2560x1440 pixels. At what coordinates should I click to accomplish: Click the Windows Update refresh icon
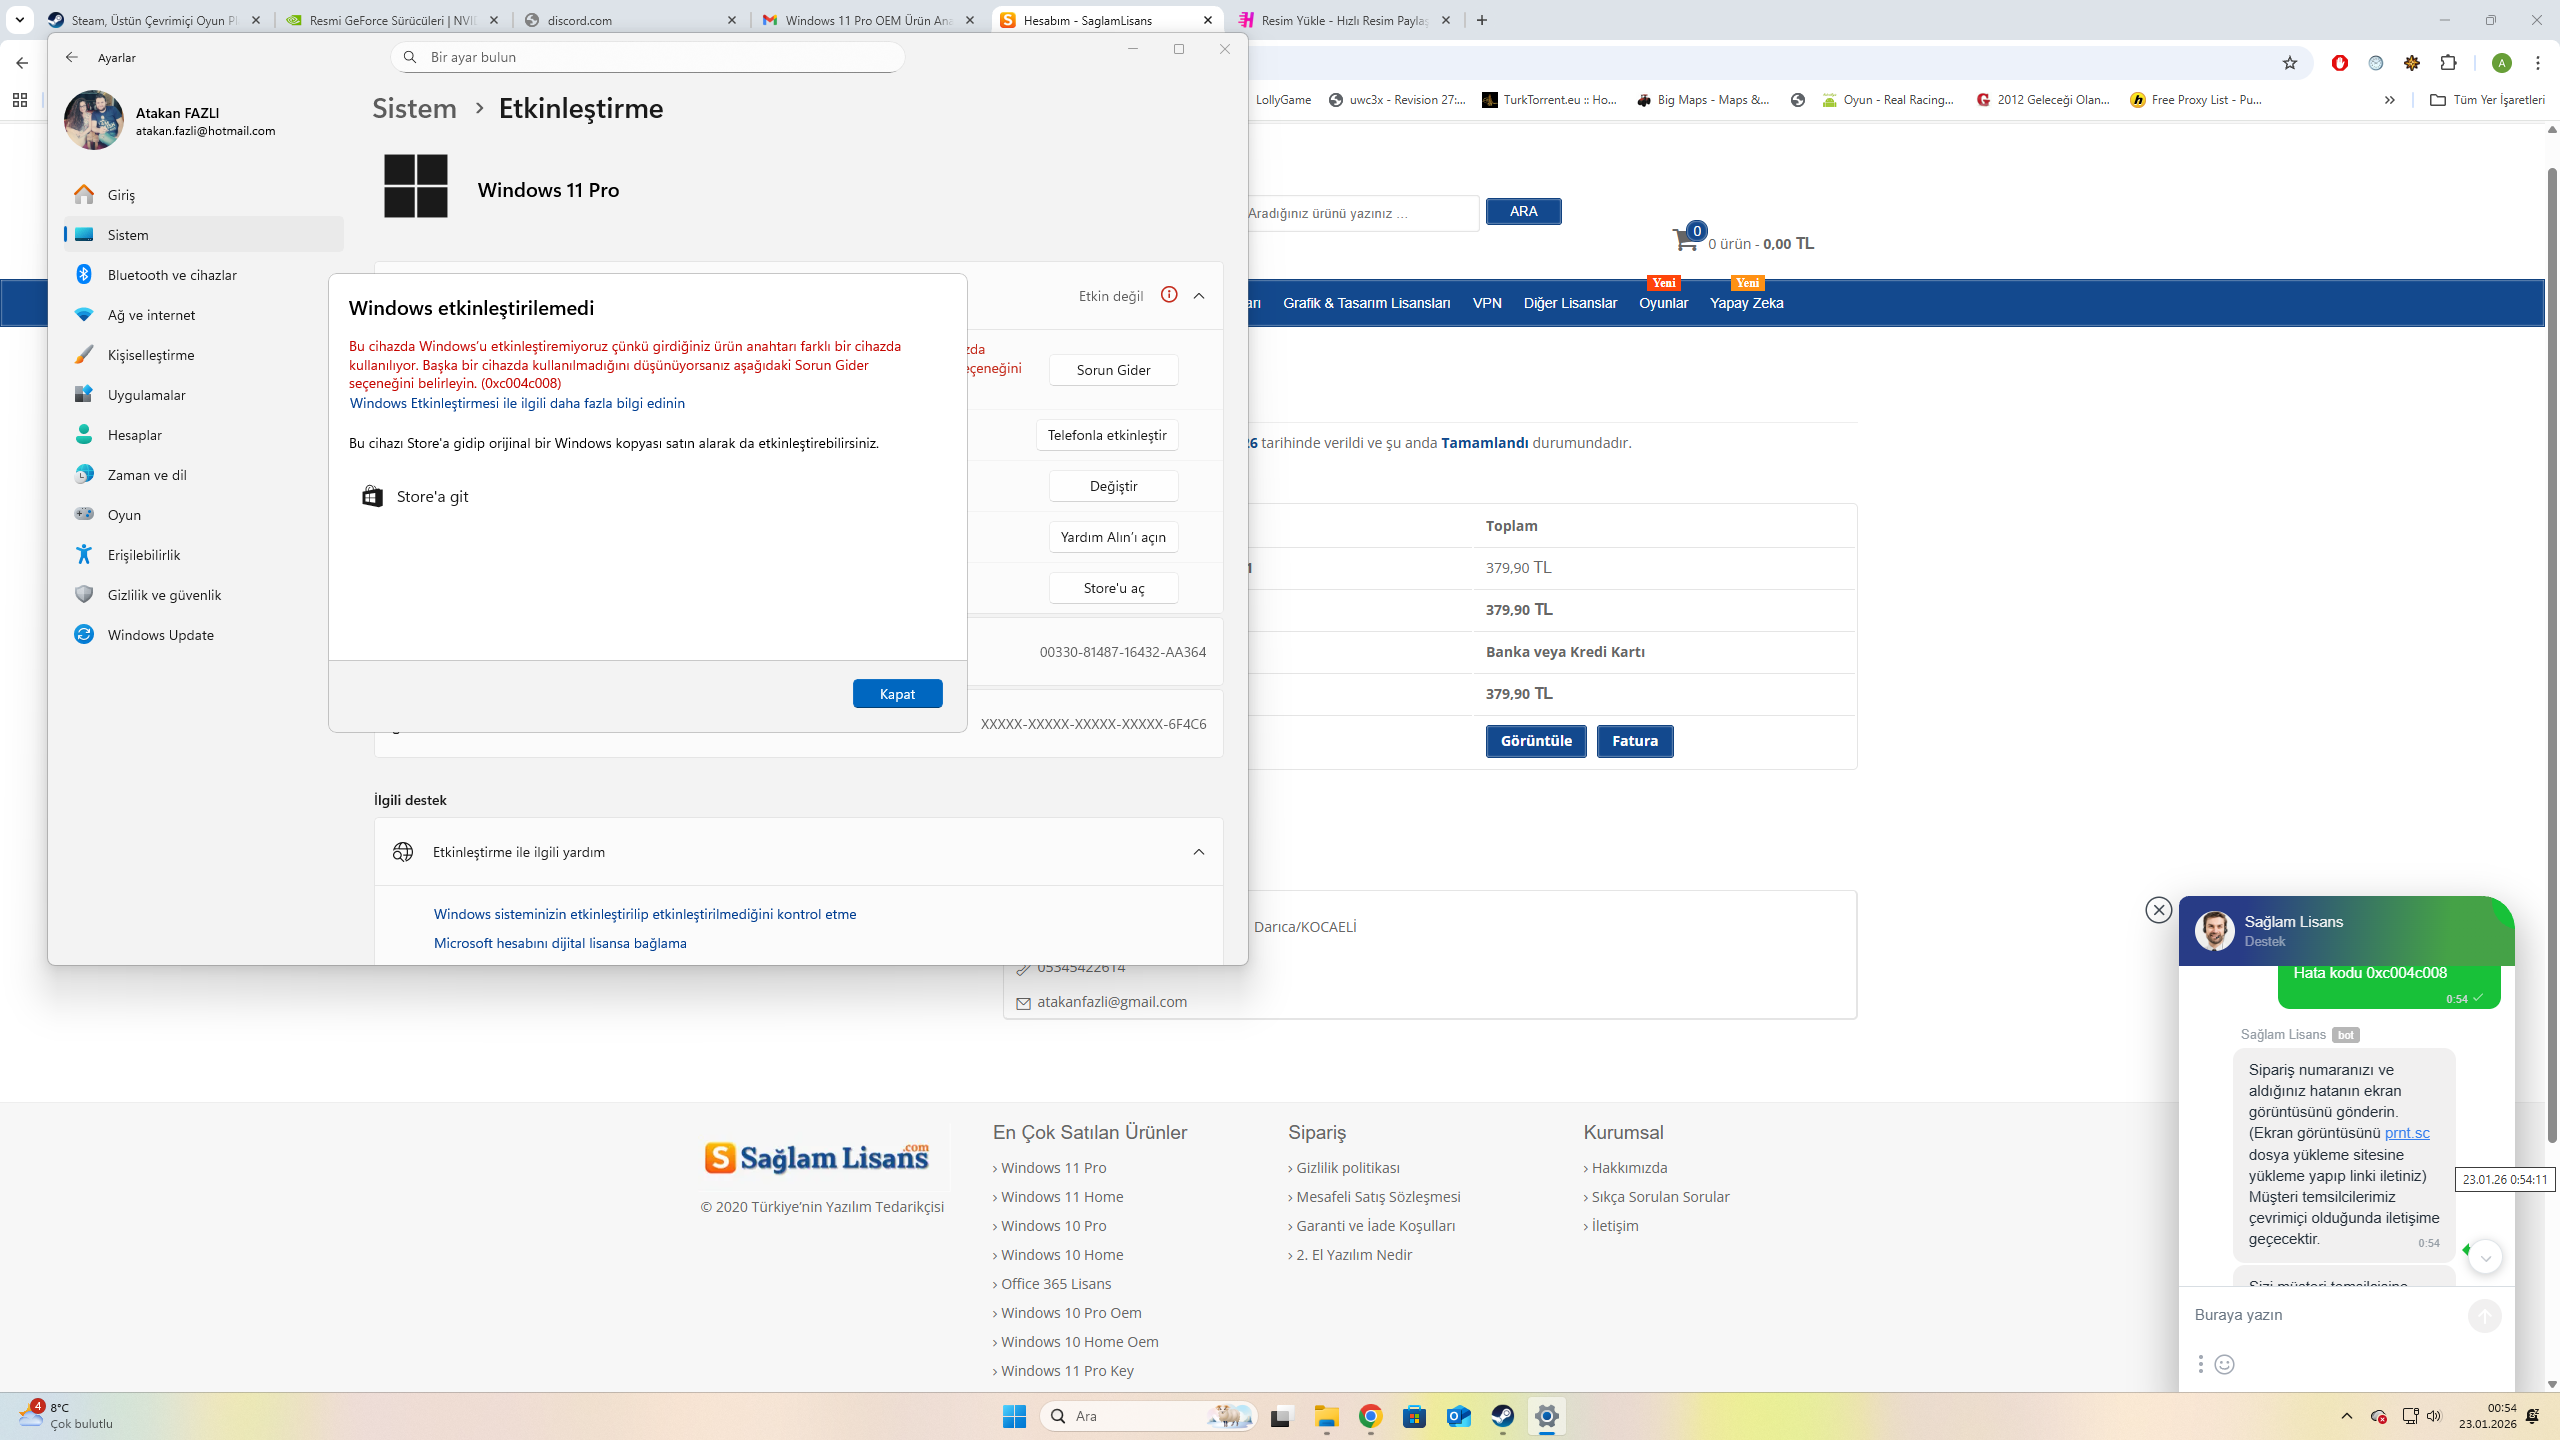(x=84, y=634)
